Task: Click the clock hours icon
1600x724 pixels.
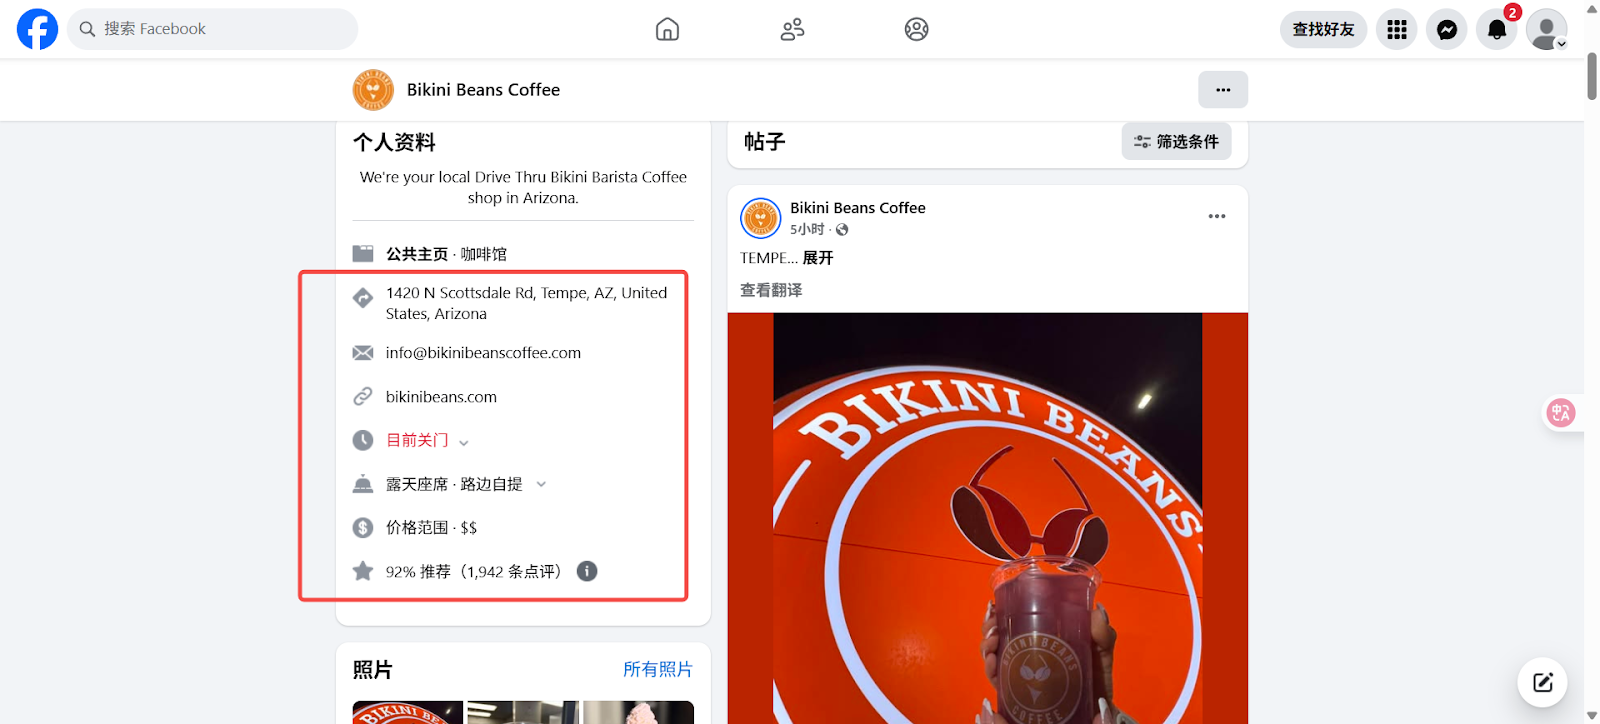Action: tap(363, 440)
